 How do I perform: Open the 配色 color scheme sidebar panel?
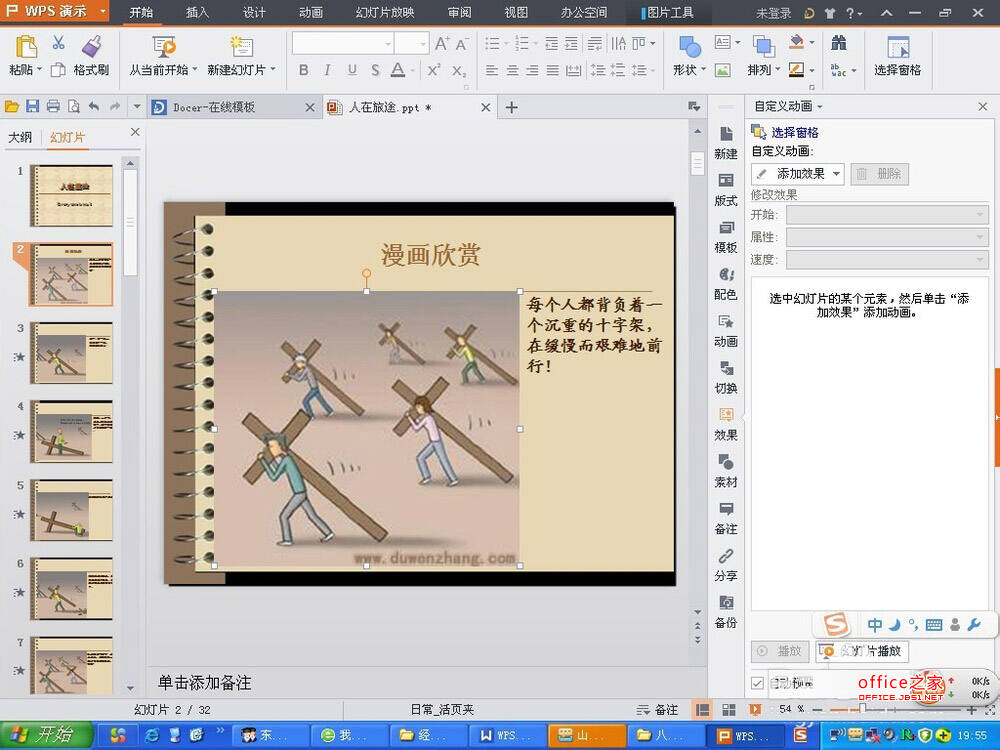click(726, 282)
